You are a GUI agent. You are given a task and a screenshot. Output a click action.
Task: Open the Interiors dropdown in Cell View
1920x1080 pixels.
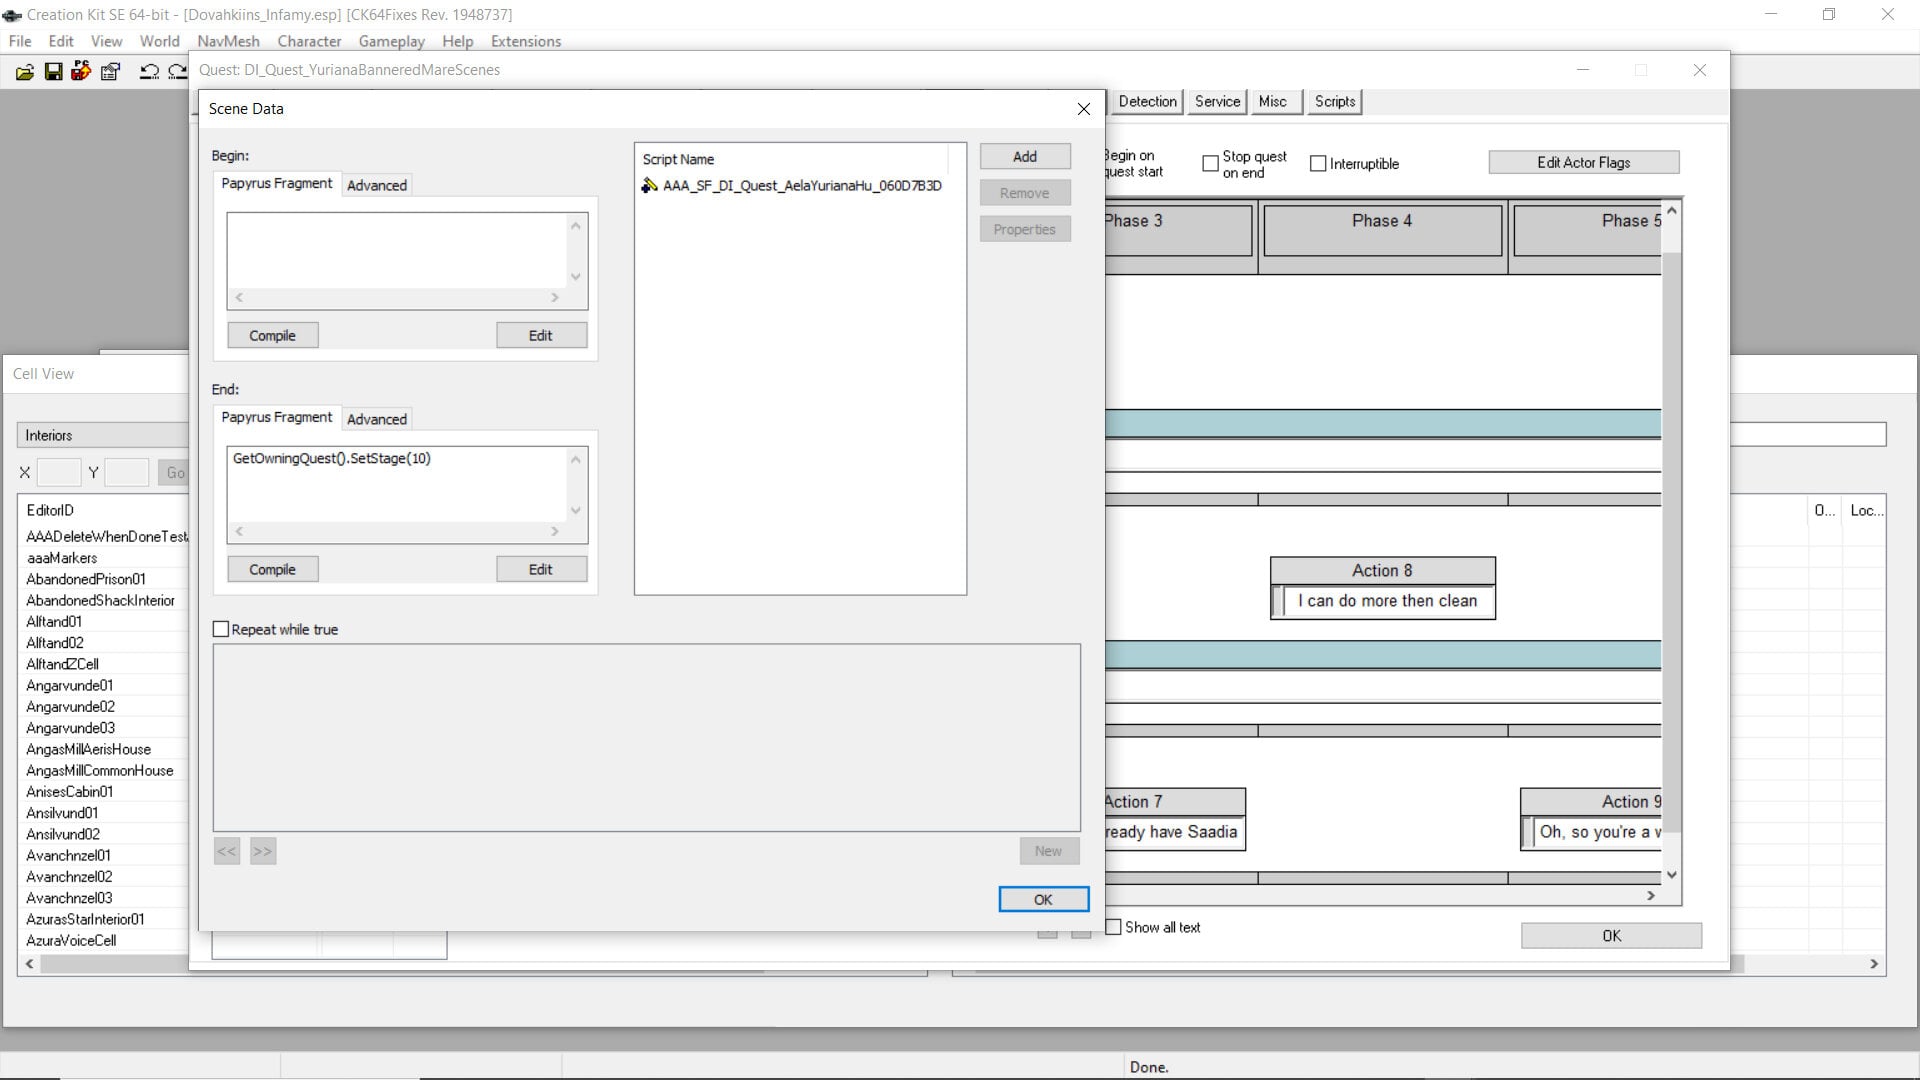pos(102,435)
